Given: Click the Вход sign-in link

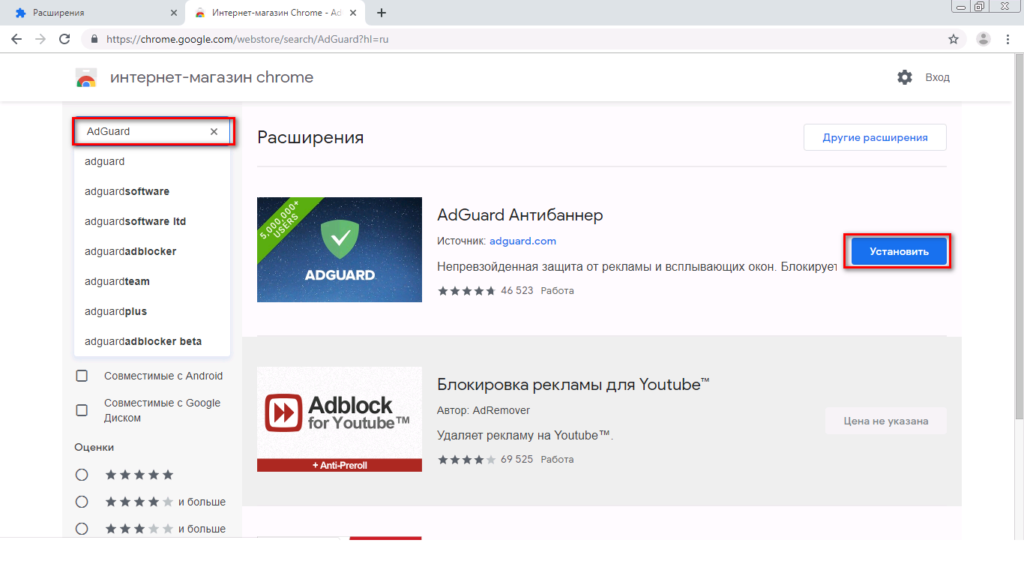Looking at the screenshot, I should click(937, 77).
